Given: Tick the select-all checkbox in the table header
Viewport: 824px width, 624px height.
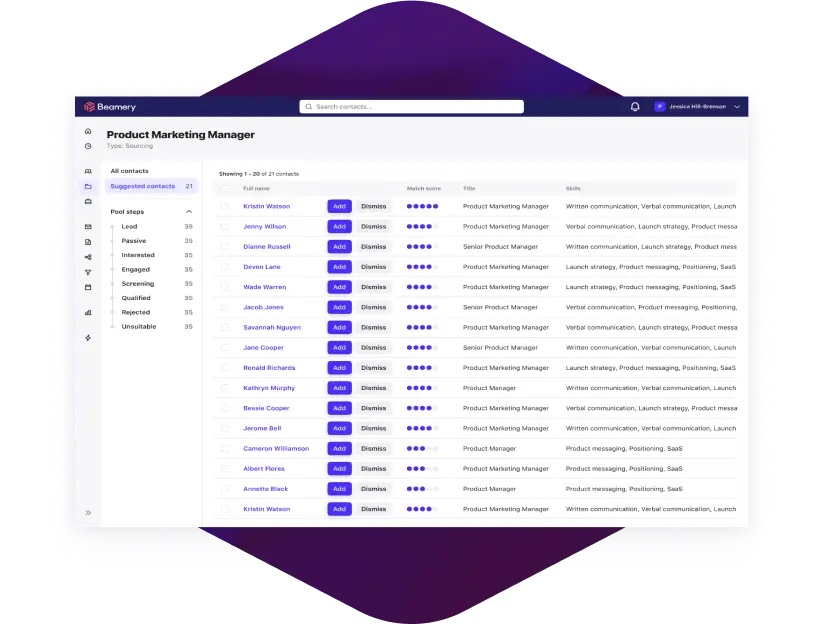Looking at the screenshot, I should (x=225, y=188).
